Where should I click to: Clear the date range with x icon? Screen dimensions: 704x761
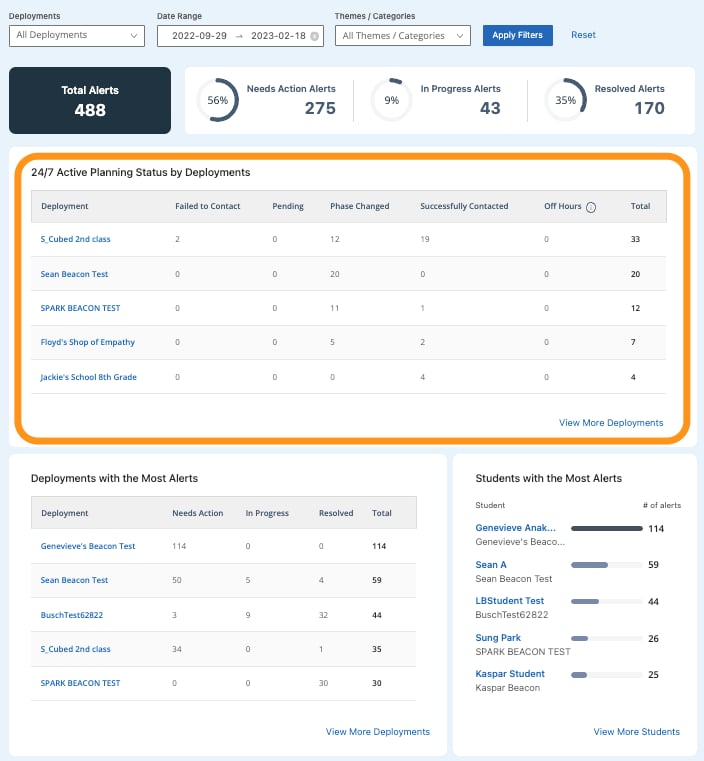pos(314,36)
